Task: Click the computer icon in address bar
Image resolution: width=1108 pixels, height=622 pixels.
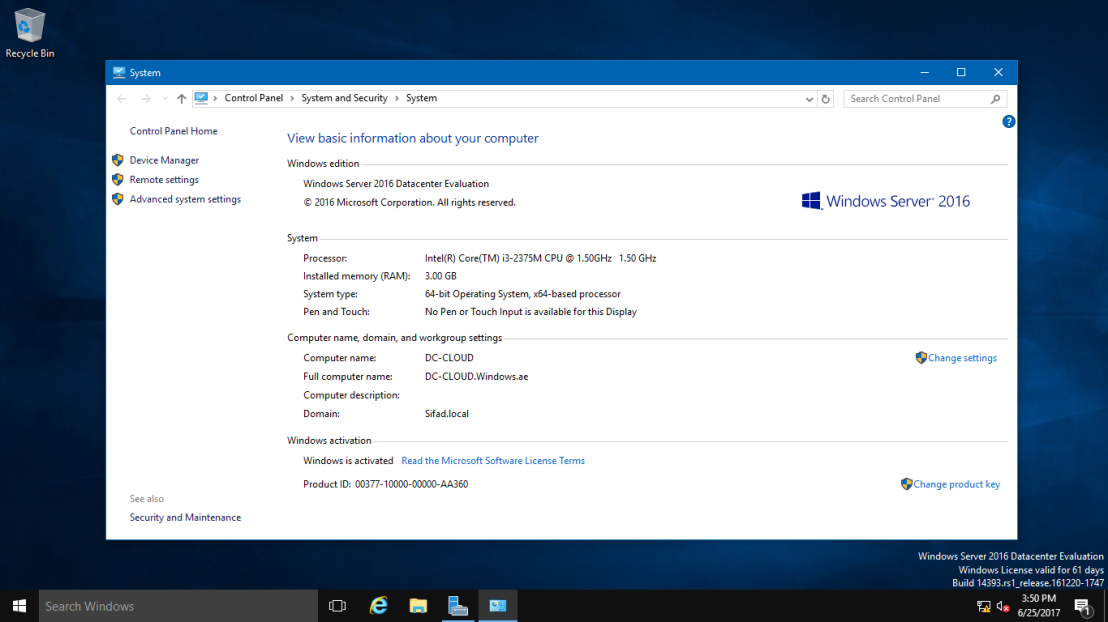Action: tap(201, 98)
